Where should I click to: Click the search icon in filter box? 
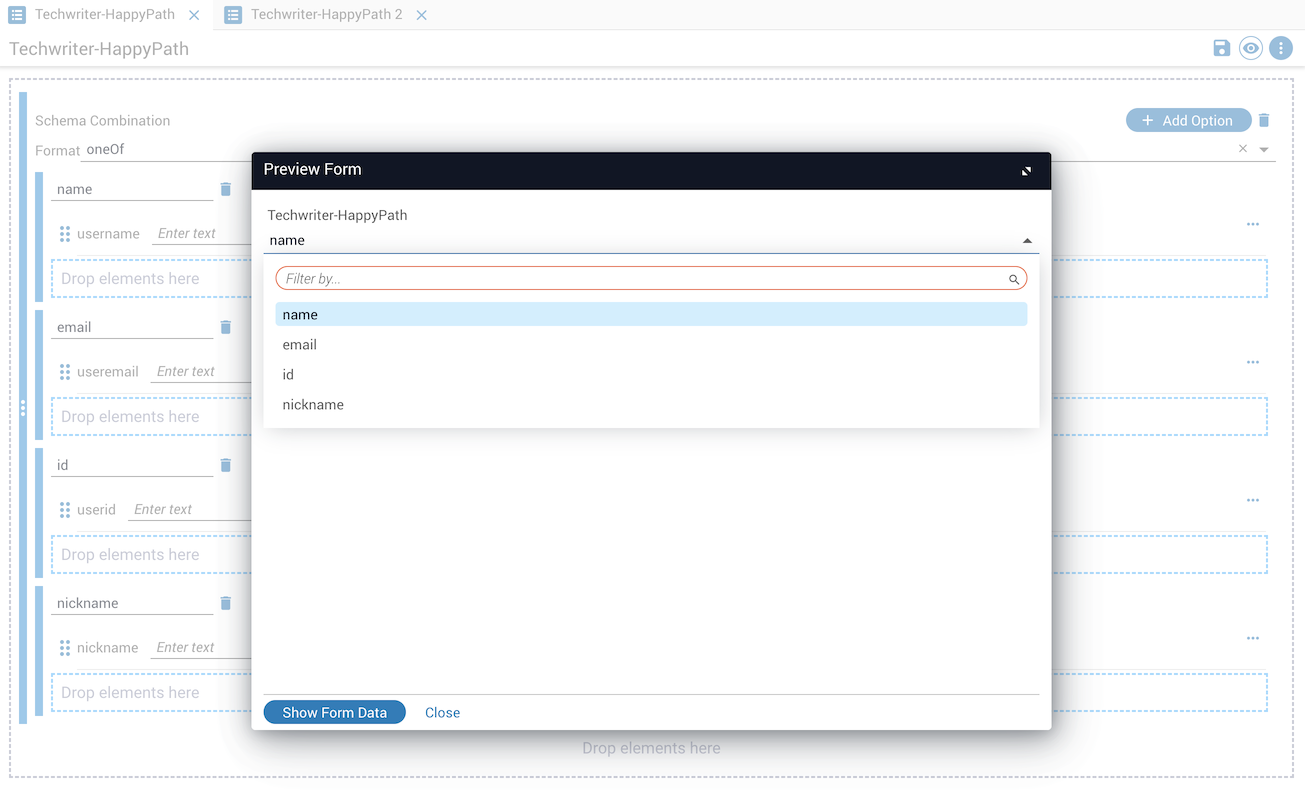tap(1013, 279)
